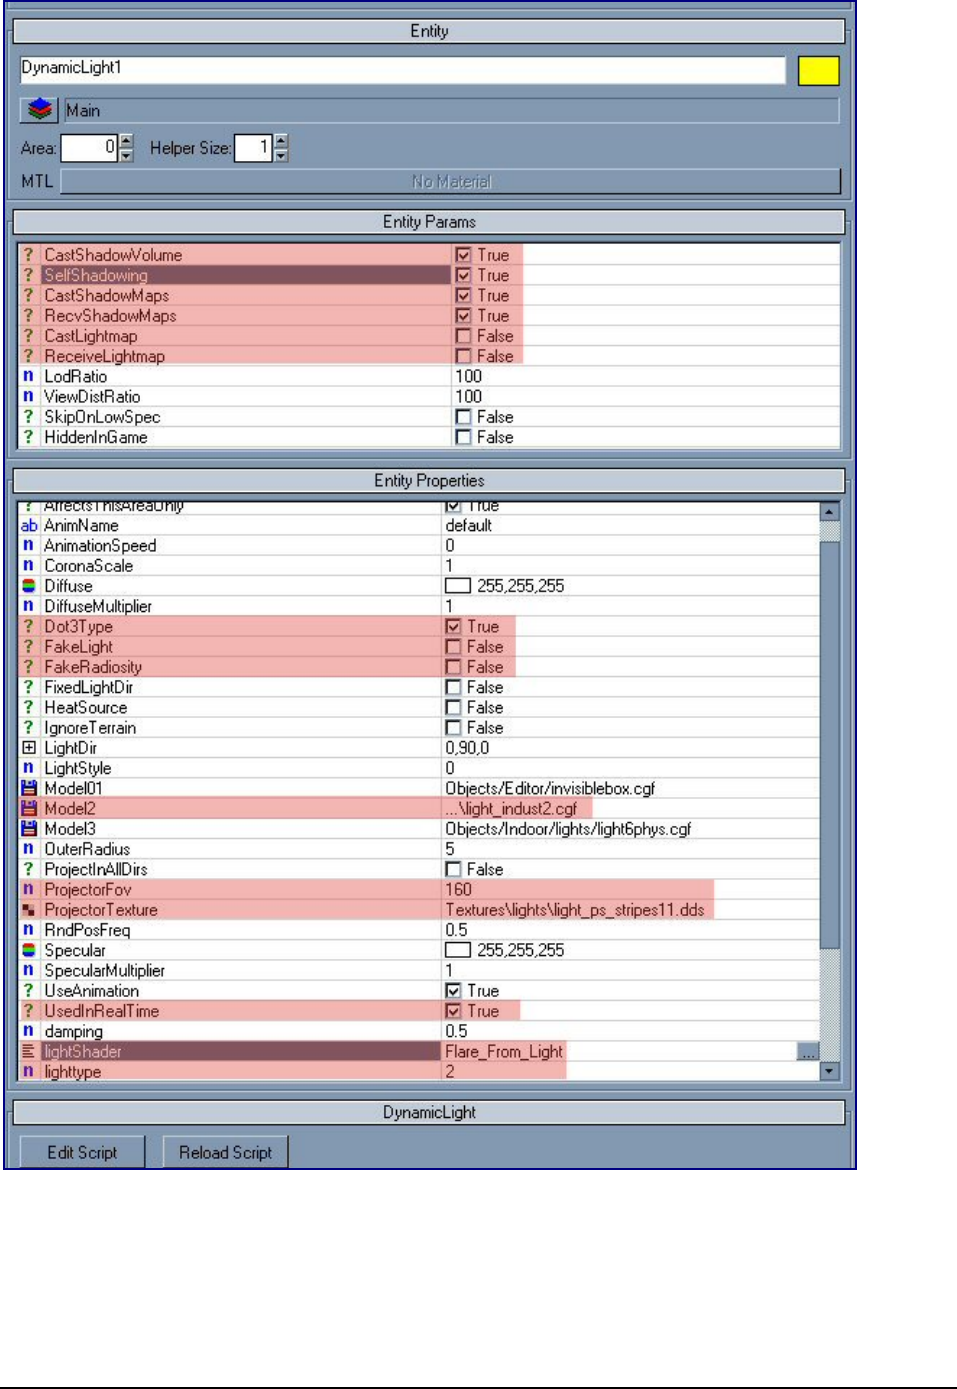The height and width of the screenshot is (1389, 957).
Task: Click the Specular white color swatch
Action: pos(458,950)
